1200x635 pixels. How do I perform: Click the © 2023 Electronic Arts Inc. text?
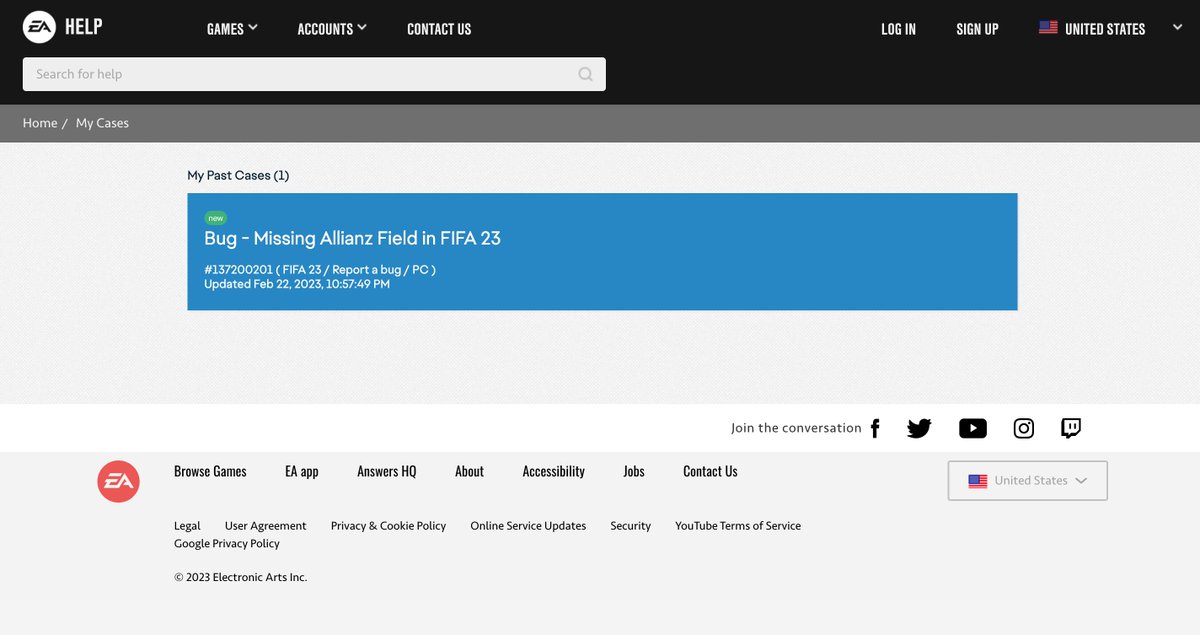click(x=241, y=577)
